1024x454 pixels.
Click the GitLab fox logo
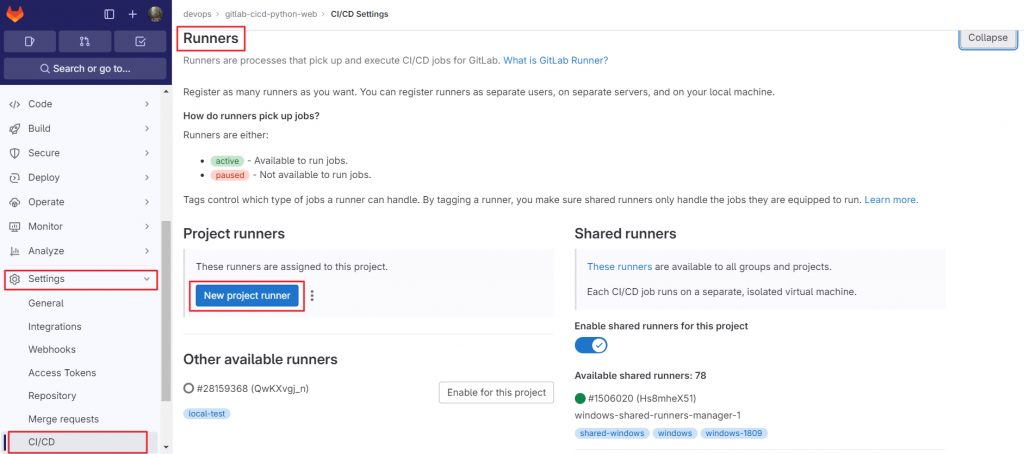[17, 14]
